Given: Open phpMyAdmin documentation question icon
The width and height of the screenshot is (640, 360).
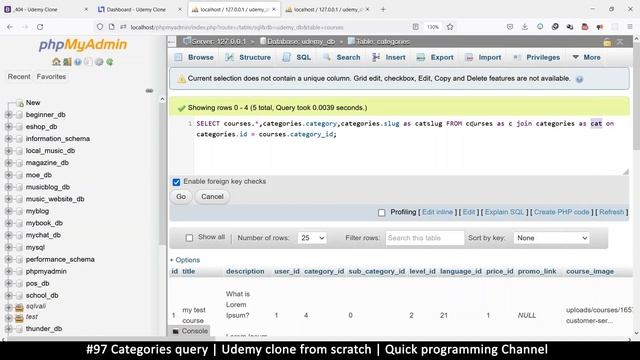Looking at the screenshot, I should point(78,62).
